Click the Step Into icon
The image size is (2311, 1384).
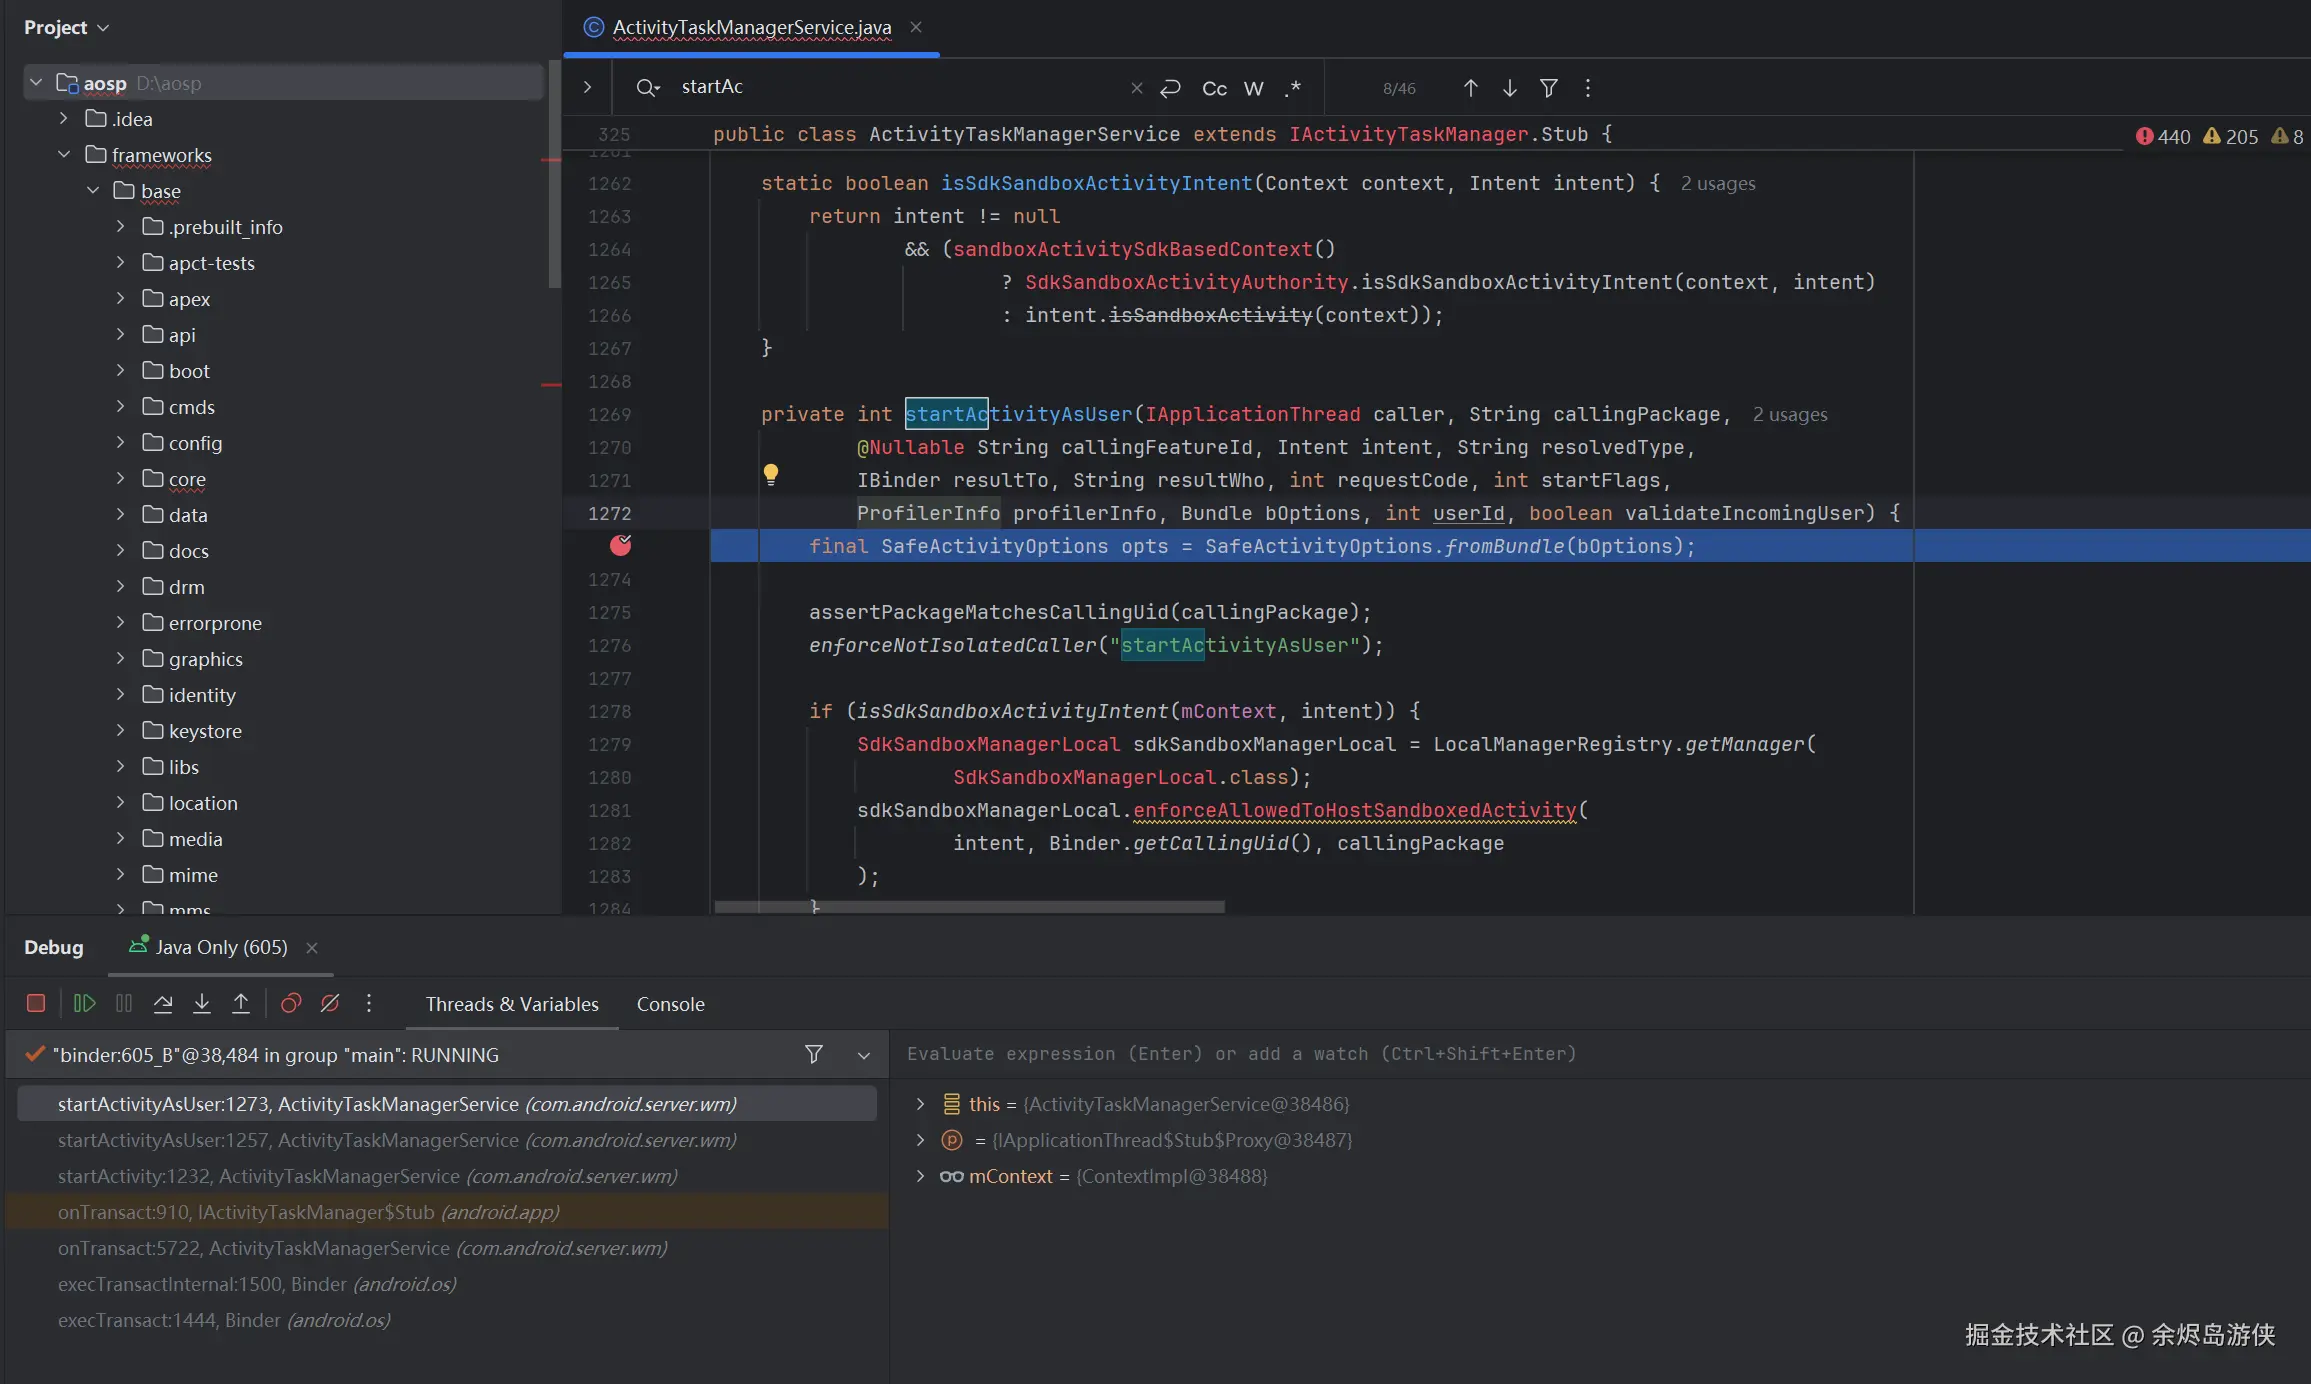pyautogui.click(x=202, y=1003)
